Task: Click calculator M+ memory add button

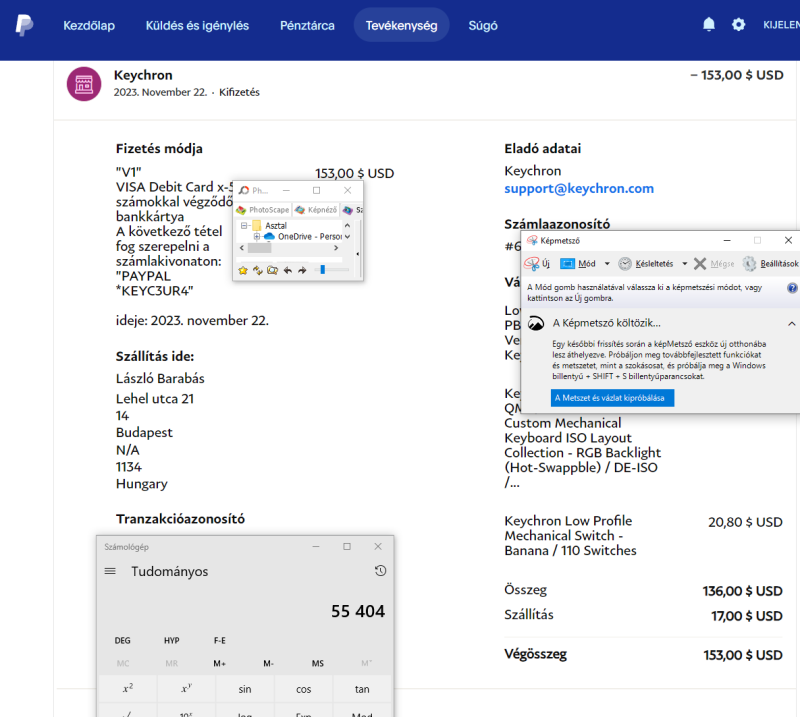Action: 220,663
